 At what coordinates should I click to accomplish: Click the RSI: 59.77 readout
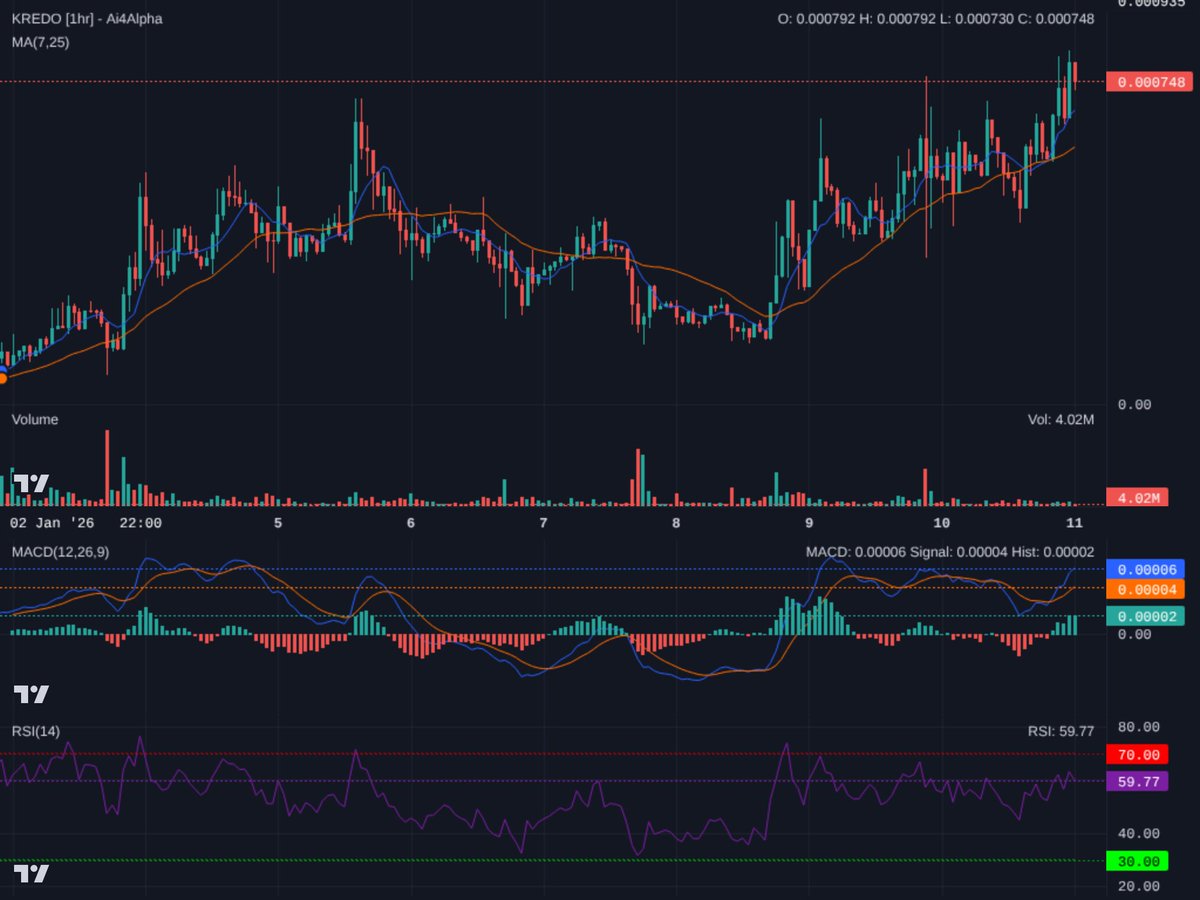point(1061,731)
